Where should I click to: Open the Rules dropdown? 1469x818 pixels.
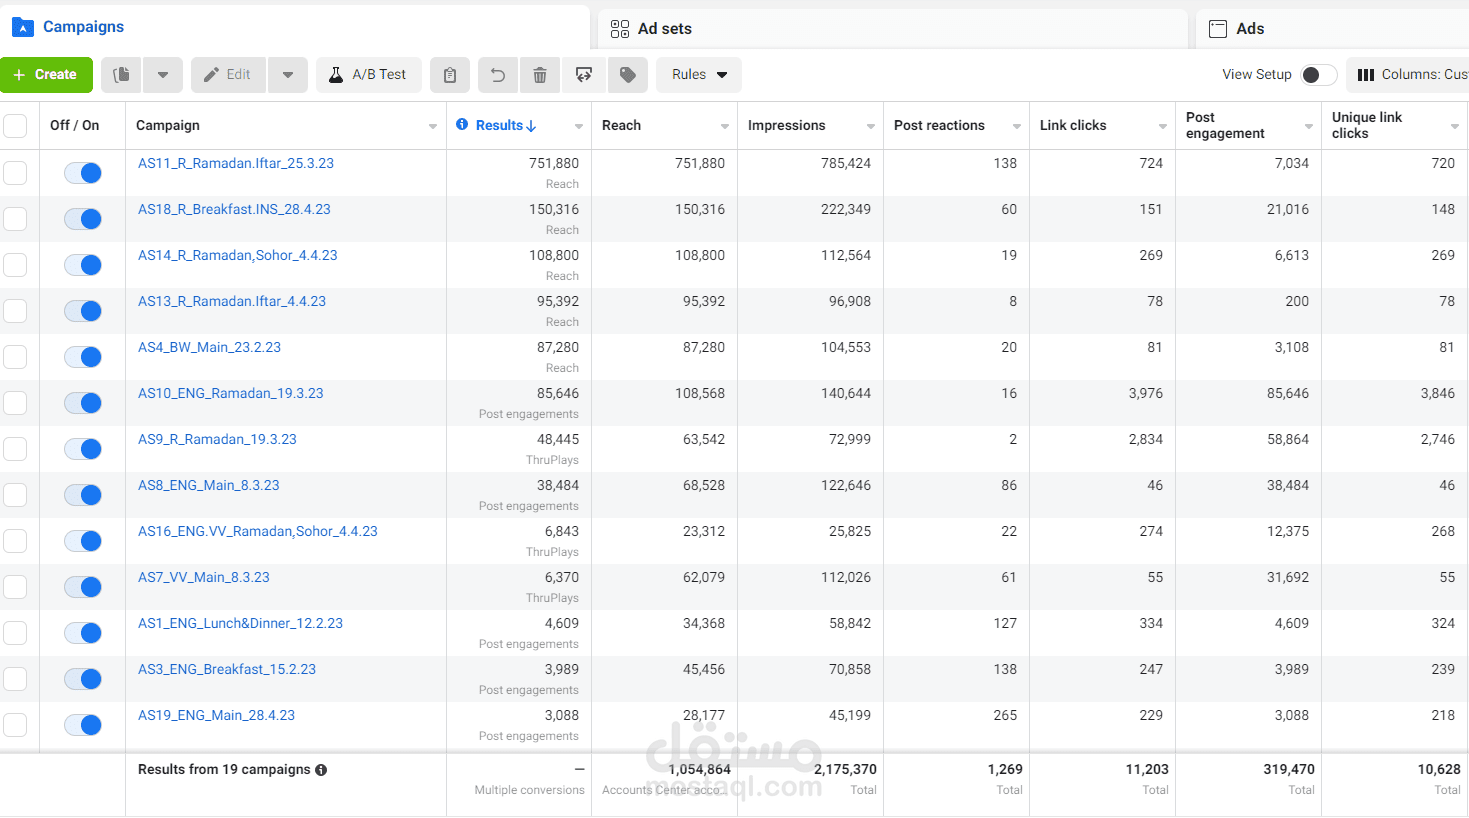tap(699, 75)
